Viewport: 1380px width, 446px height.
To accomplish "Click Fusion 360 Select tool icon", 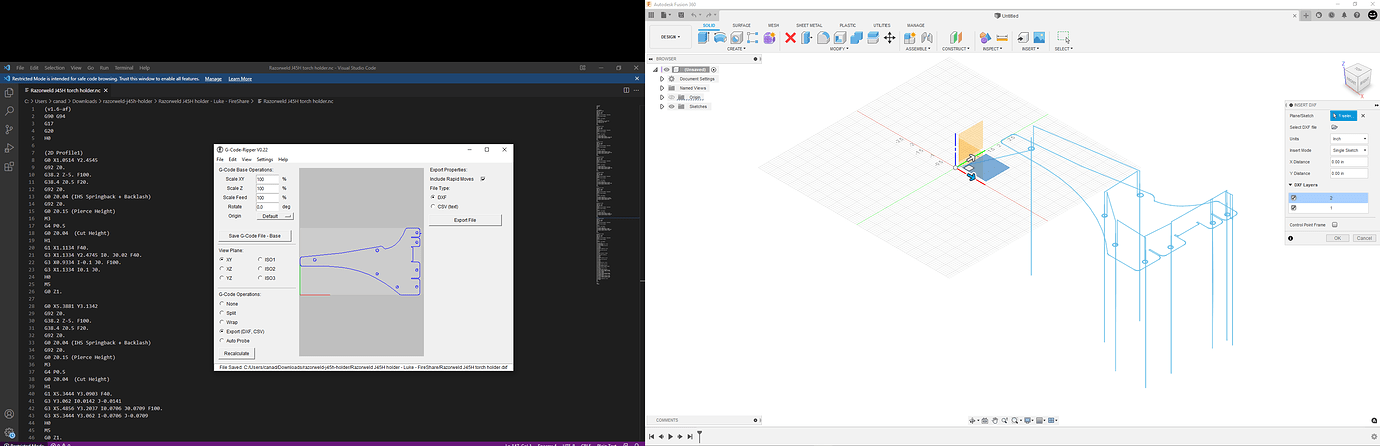I will (x=1063, y=38).
